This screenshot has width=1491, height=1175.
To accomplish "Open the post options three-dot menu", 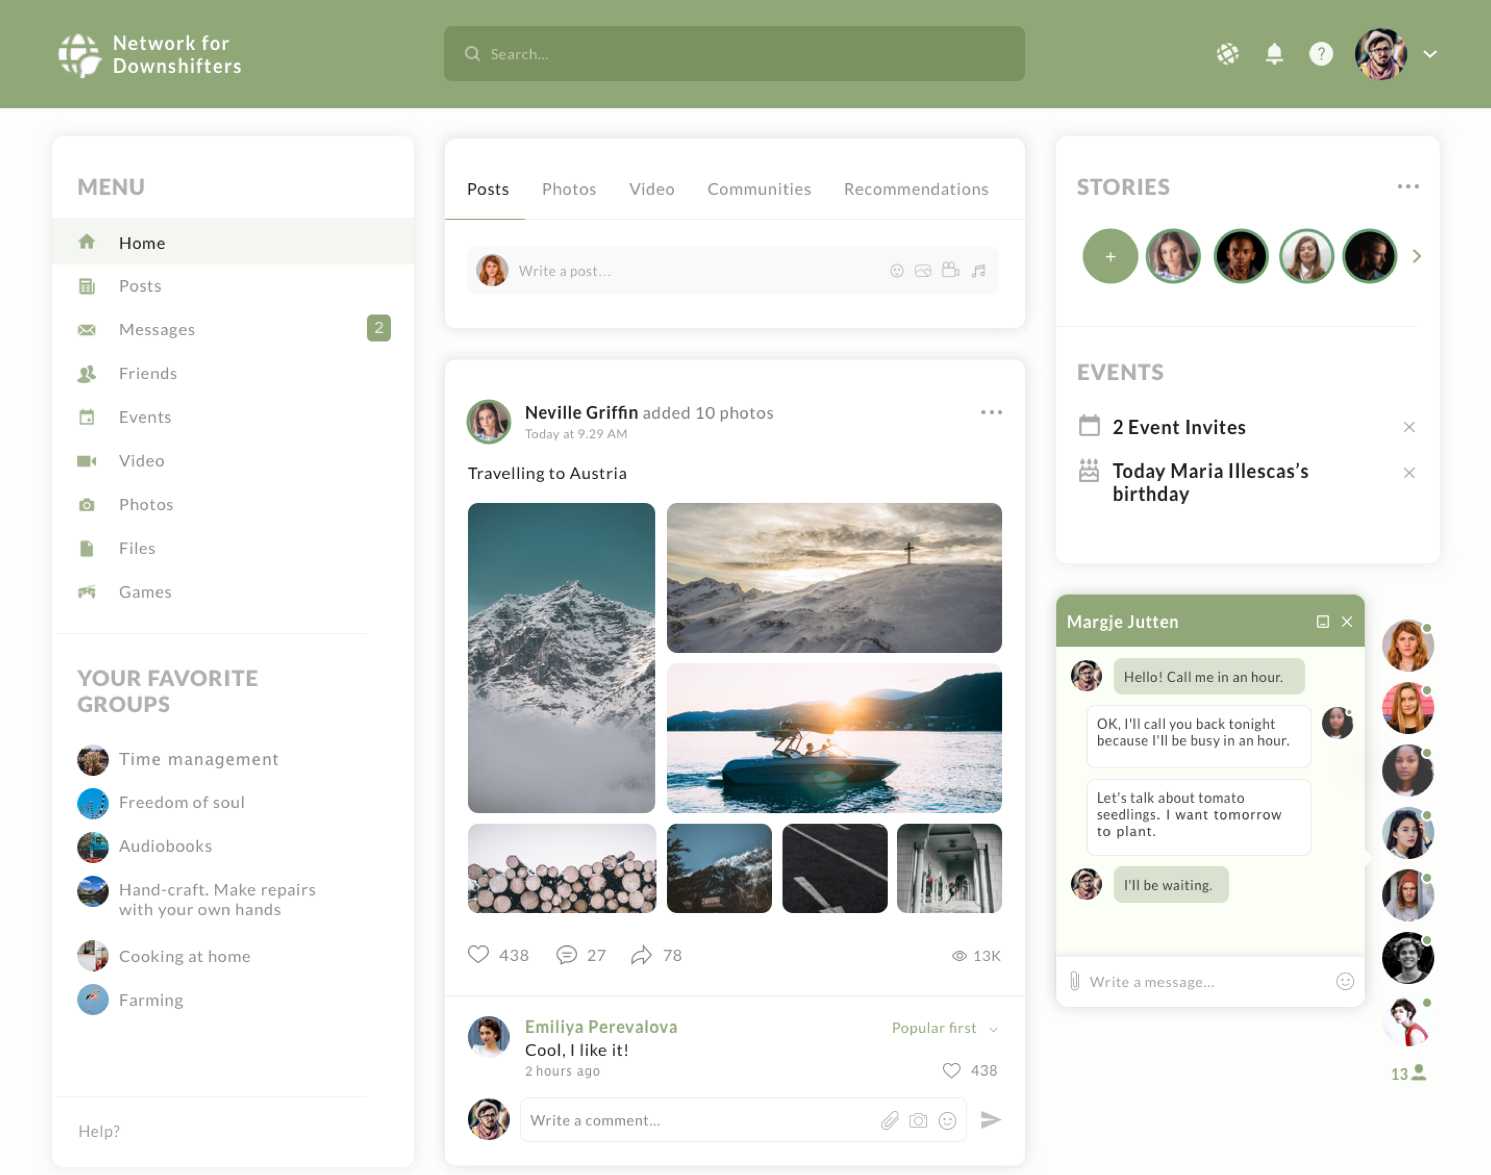I will point(990,412).
